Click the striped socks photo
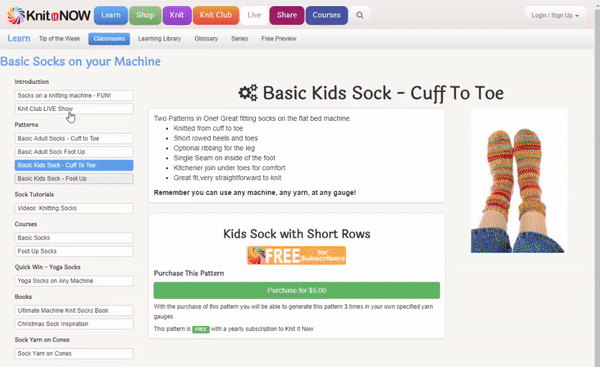 click(x=518, y=181)
